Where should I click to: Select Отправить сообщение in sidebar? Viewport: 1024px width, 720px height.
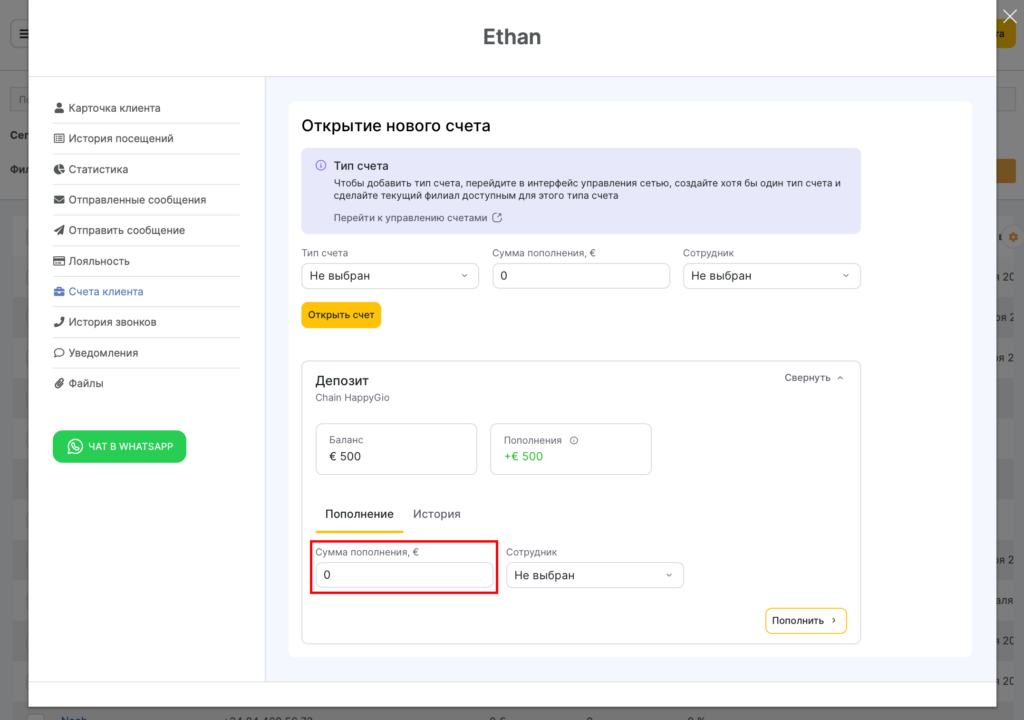click(x=126, y=231)
